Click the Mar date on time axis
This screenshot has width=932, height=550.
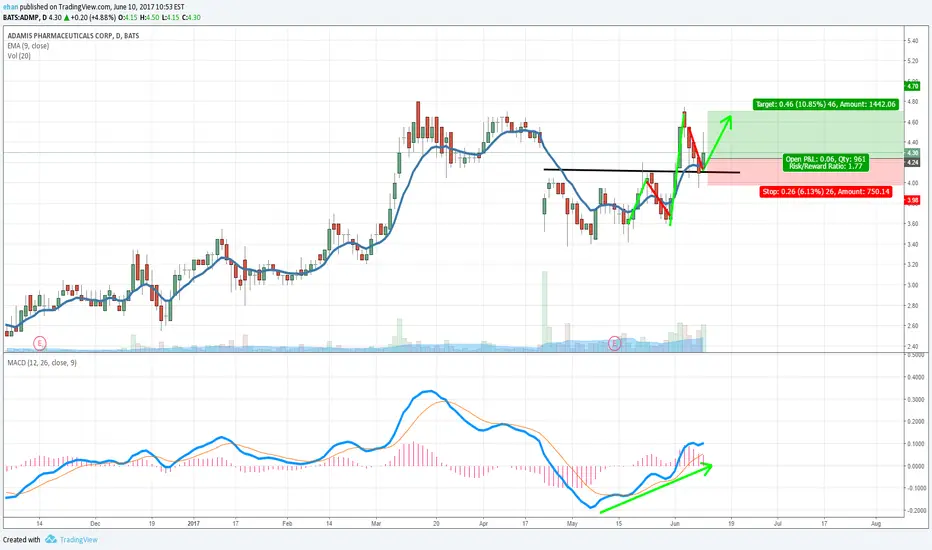coord(376,524)
